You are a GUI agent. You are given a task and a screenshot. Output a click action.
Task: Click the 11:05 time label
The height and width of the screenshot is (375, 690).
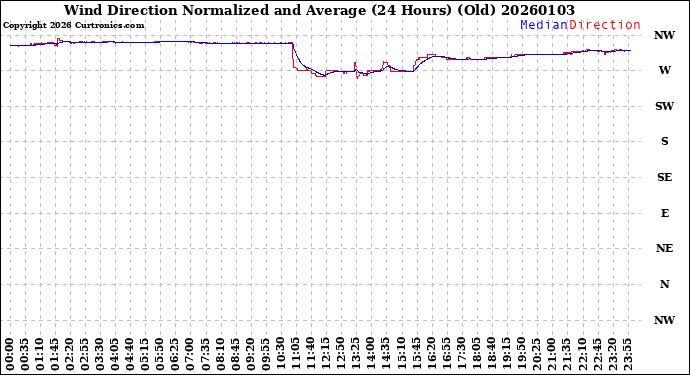click(x=296, y=354)
